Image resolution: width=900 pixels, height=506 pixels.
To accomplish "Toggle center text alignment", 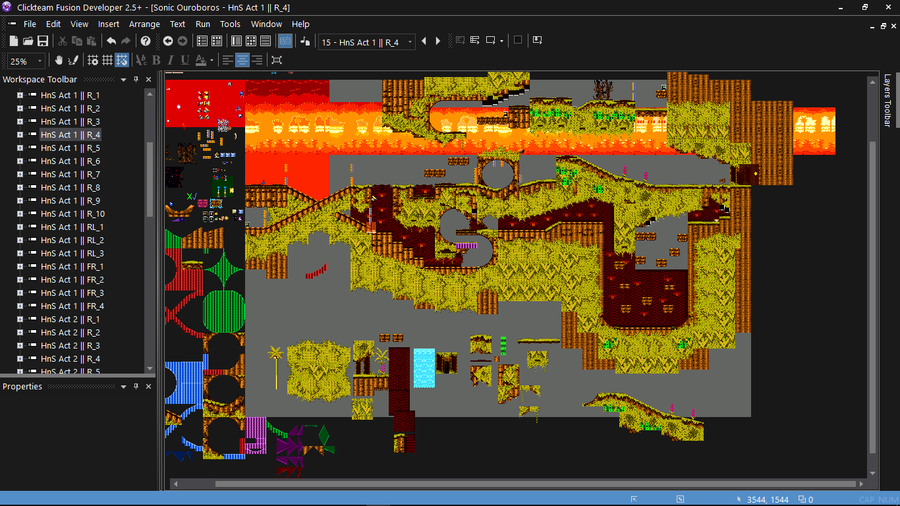I will point(242,60).
